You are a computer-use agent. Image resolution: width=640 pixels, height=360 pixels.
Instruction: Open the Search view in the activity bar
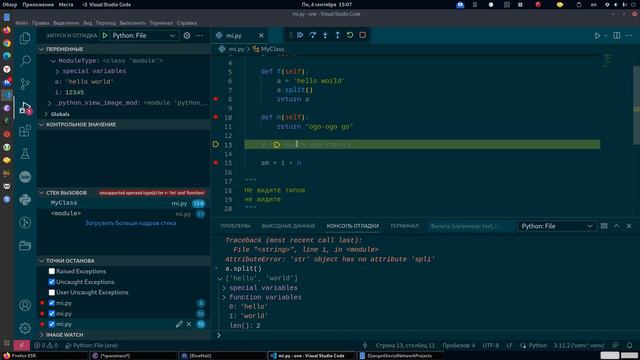tap(25, 61)
